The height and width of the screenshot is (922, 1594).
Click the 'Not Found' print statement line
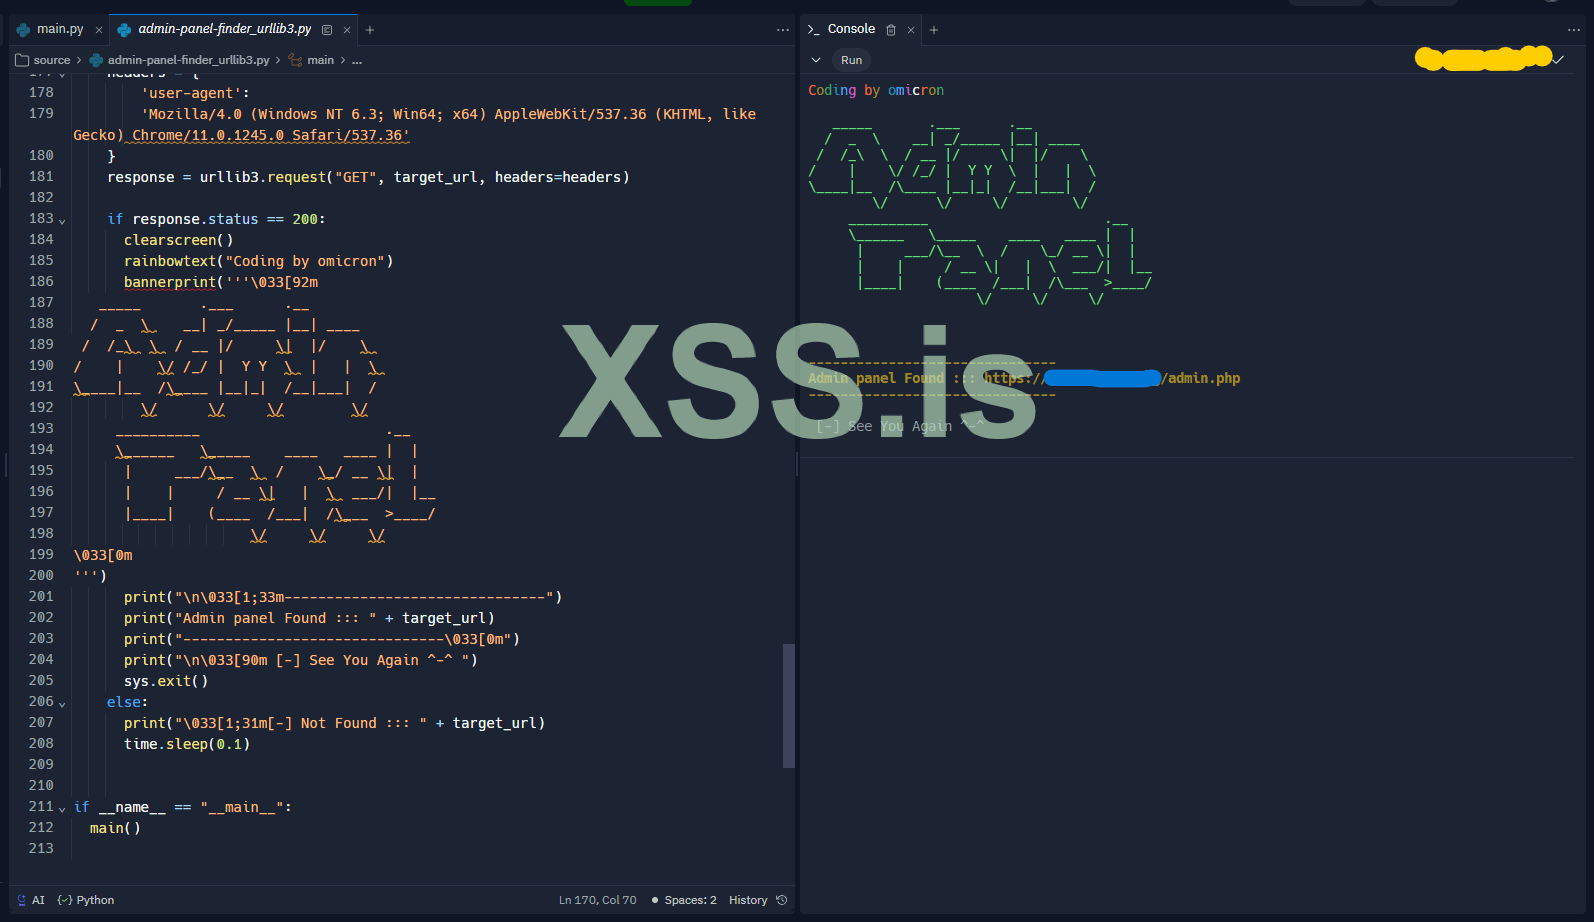(335, 723)
